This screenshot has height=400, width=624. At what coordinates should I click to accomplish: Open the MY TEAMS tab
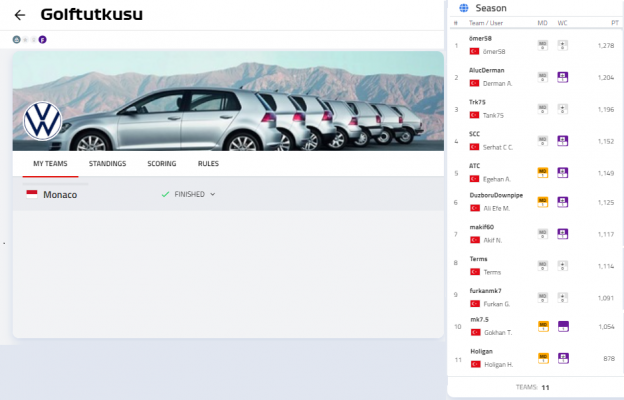[x=50, y=164]
